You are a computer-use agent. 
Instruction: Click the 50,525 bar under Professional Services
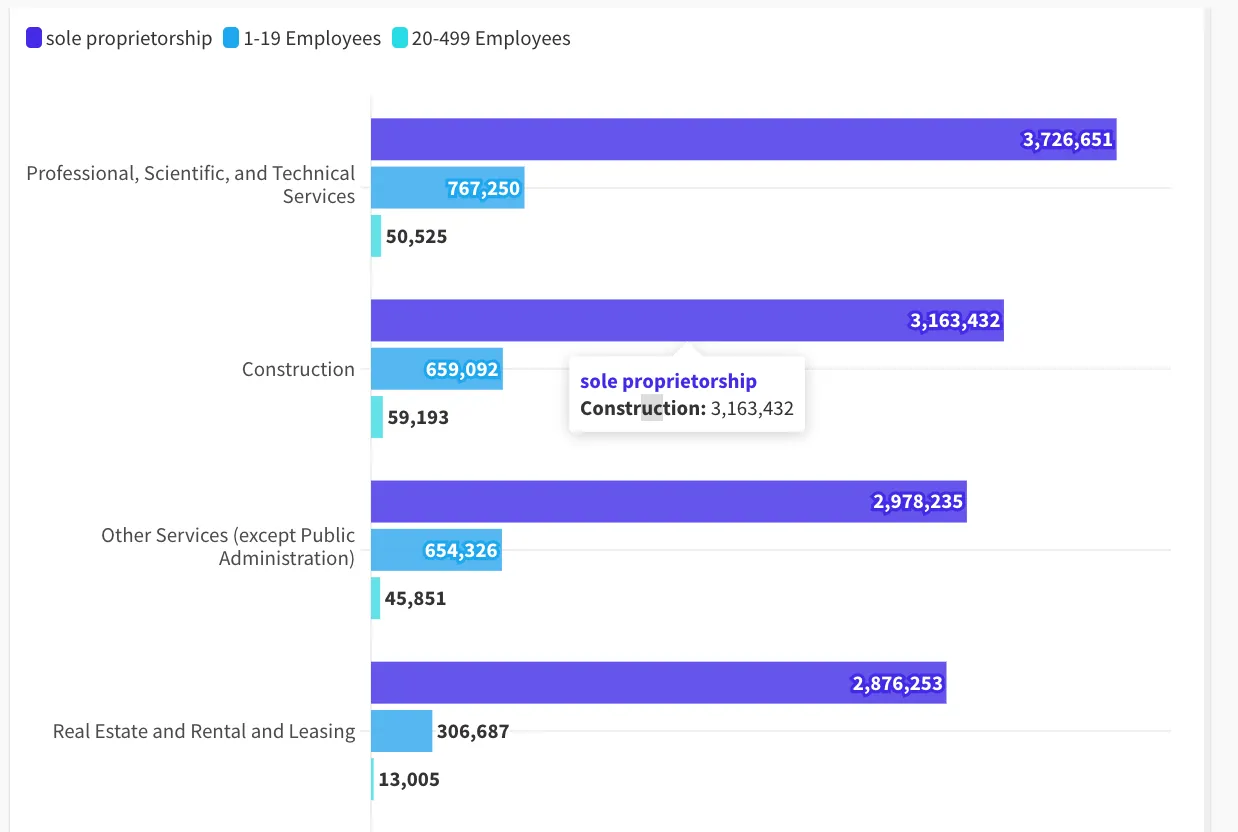376,236
